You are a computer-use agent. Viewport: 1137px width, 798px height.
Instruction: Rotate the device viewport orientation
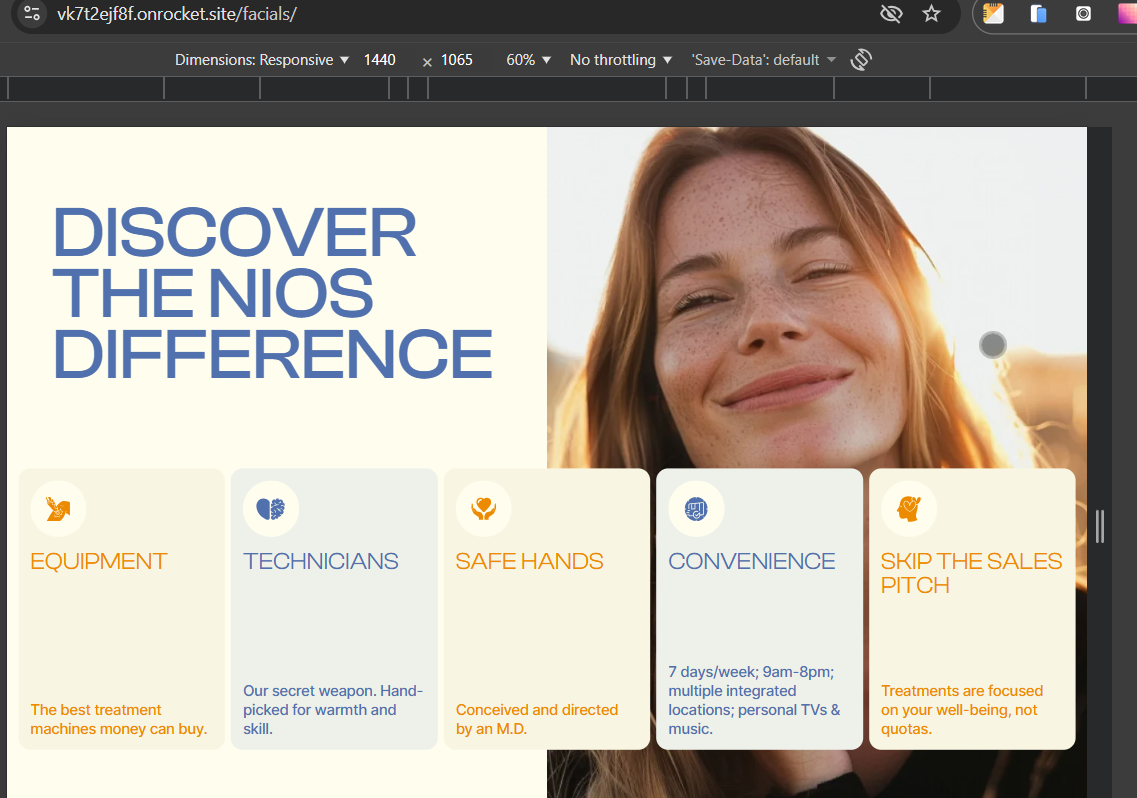861,60
